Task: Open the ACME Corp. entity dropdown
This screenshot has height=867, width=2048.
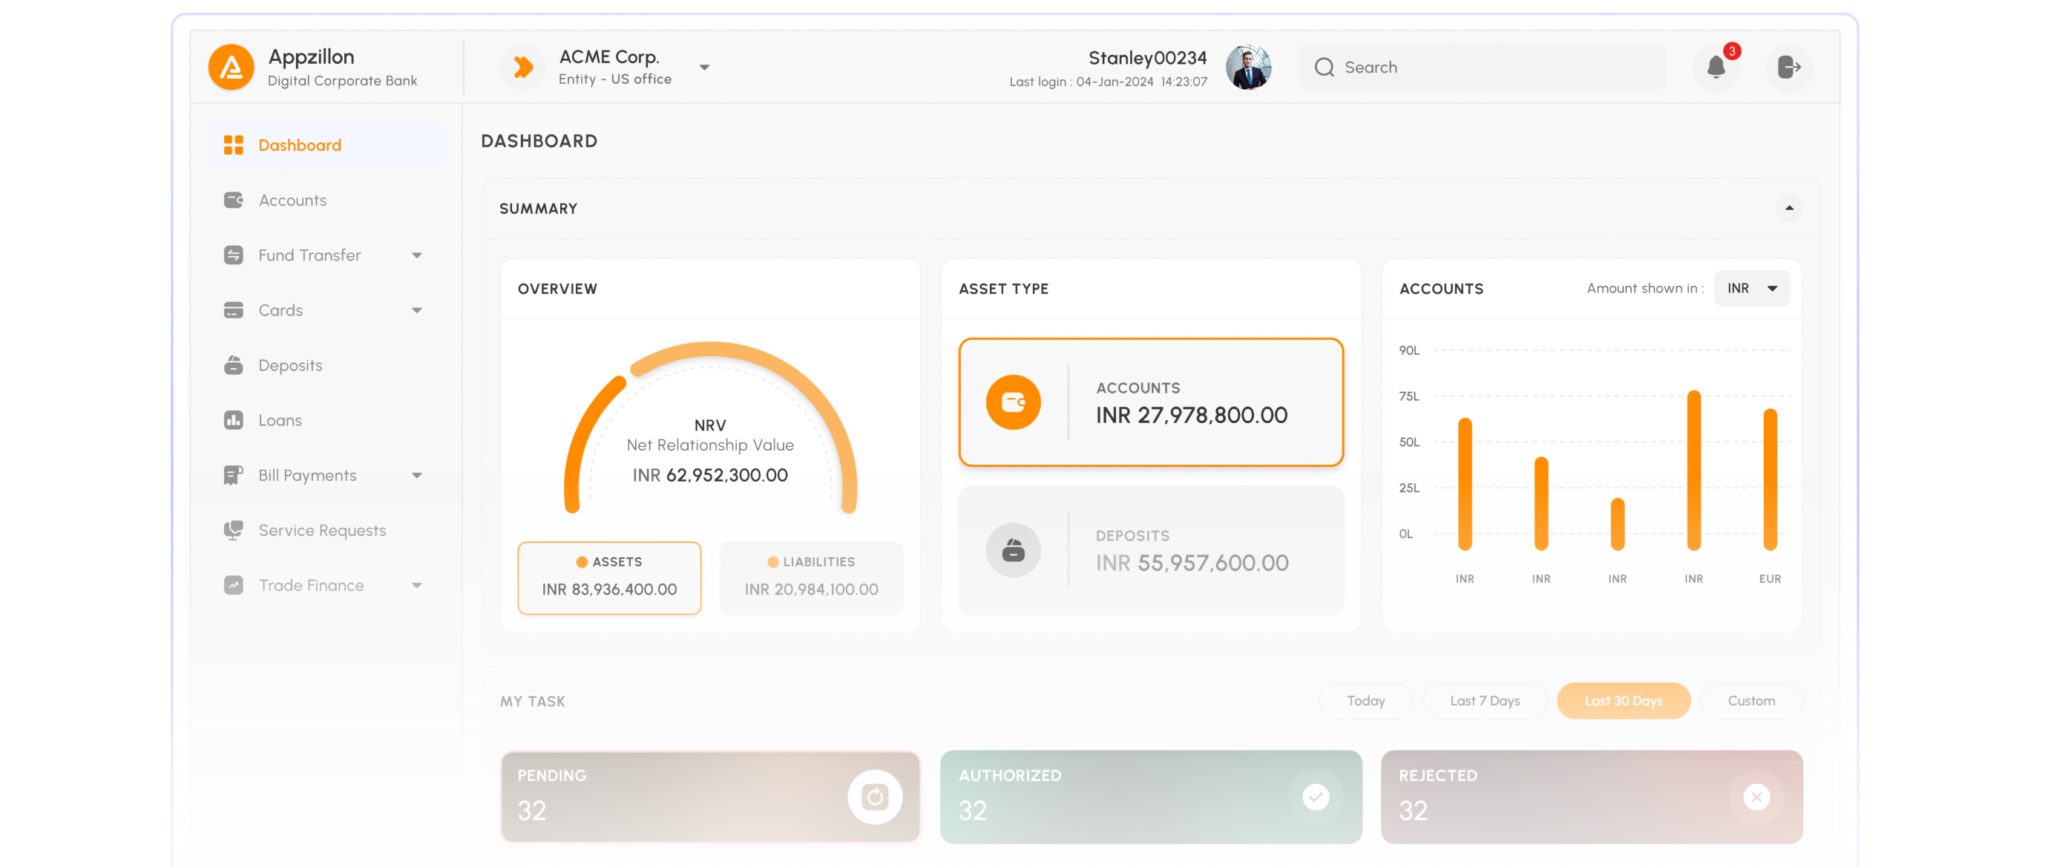Action: pyautogui.click(x=704, y=67)
